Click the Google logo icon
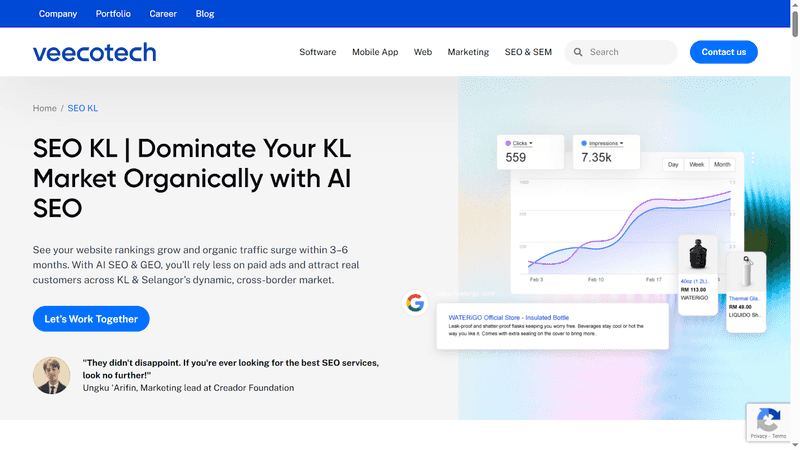 click(x=414, y=303)
